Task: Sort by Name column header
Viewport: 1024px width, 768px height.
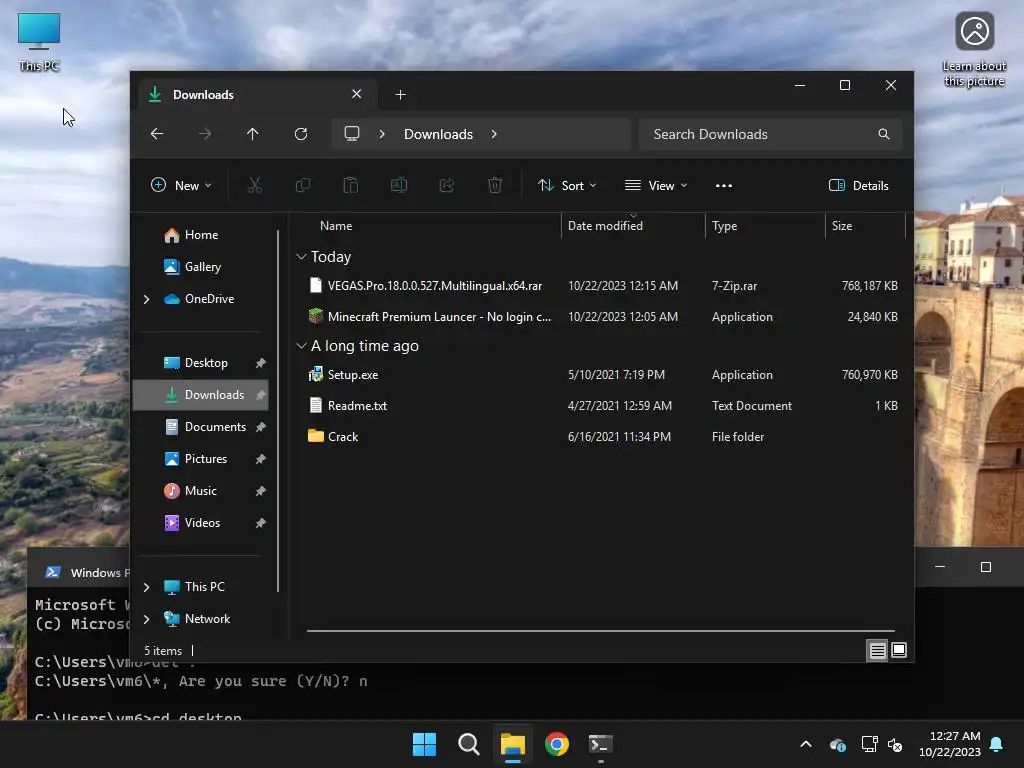Action: [x=431, y=226]
